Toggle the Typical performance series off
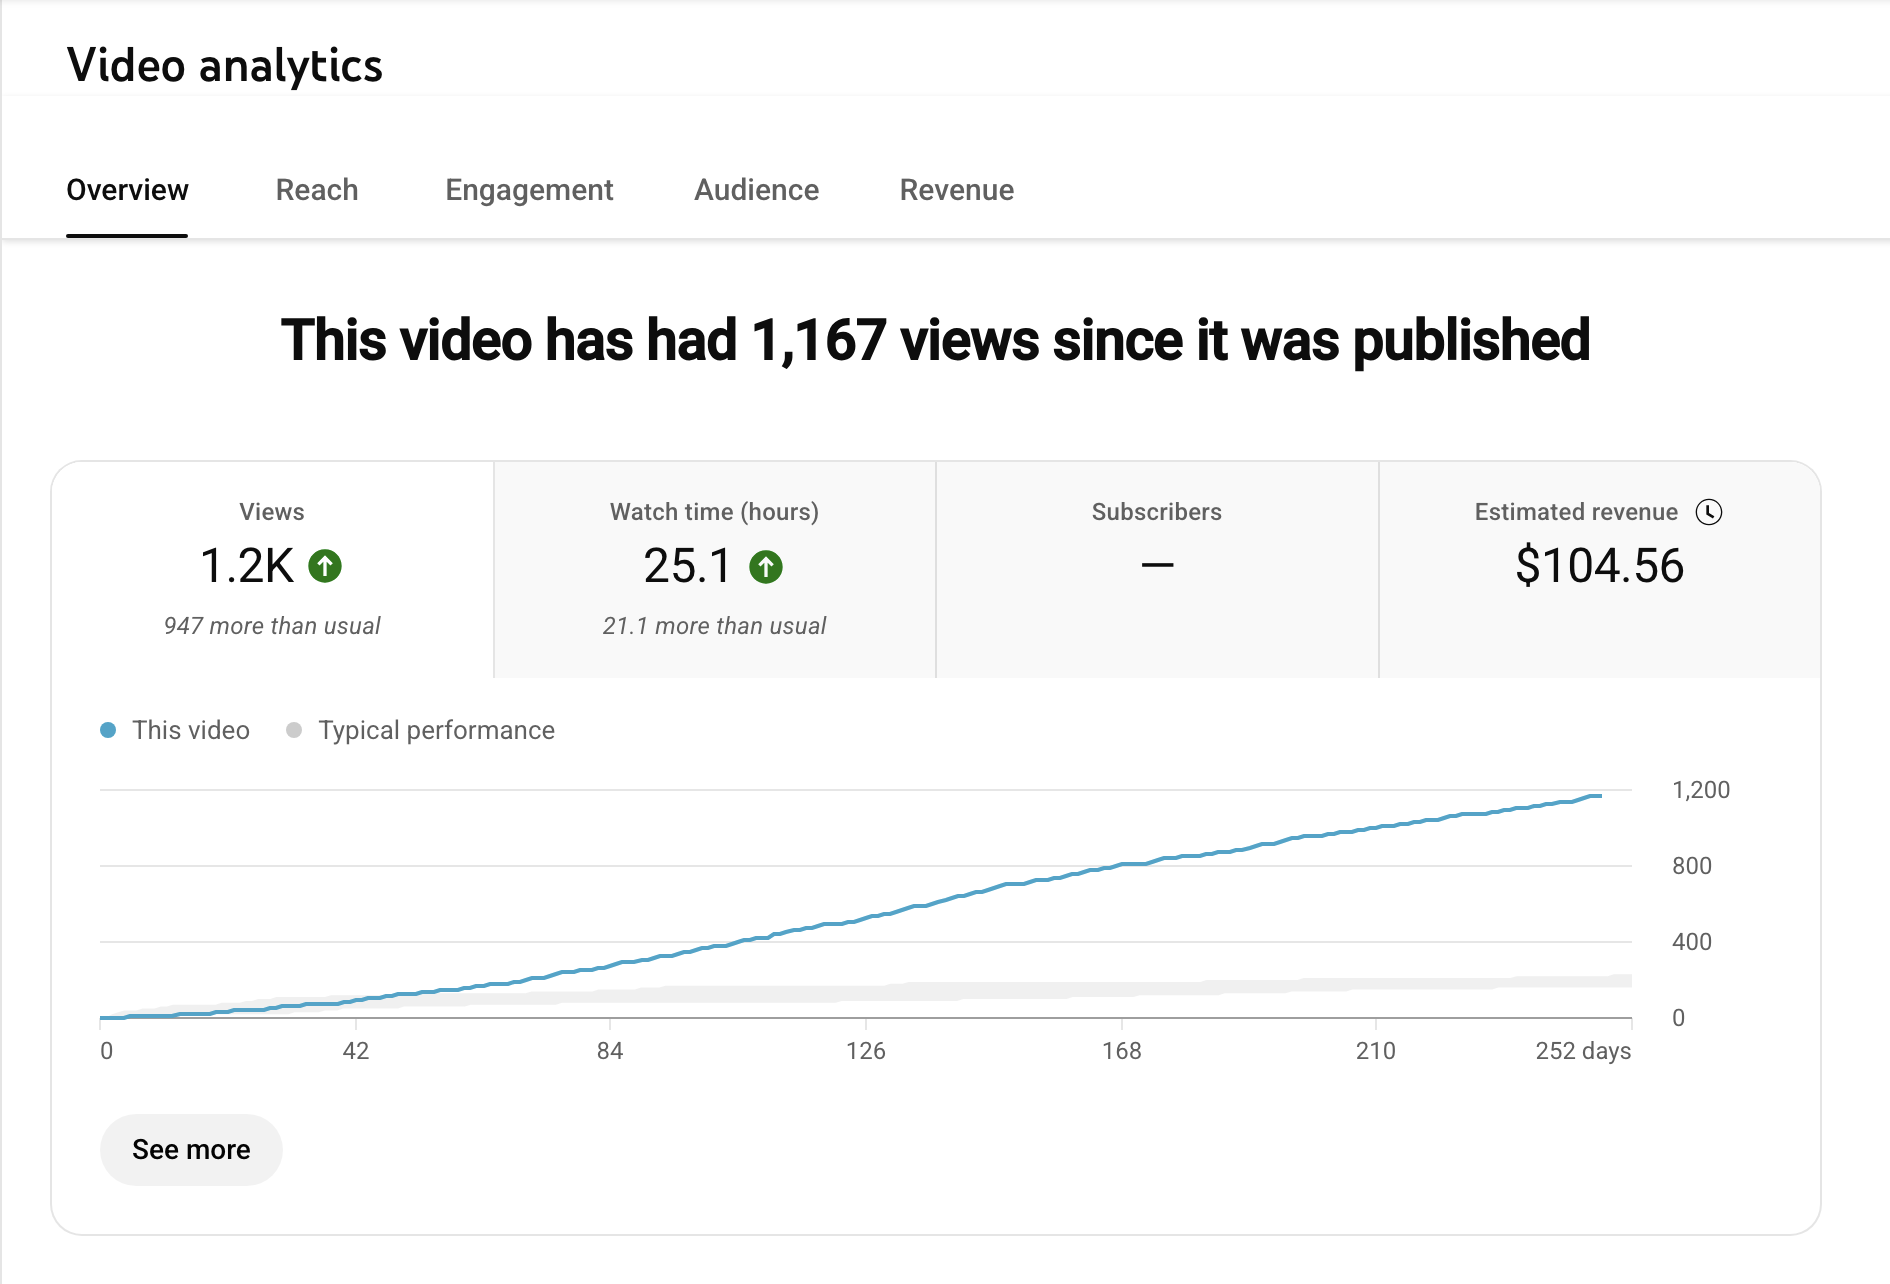This screenshot has width=1890, height=1284. (420, 730)
